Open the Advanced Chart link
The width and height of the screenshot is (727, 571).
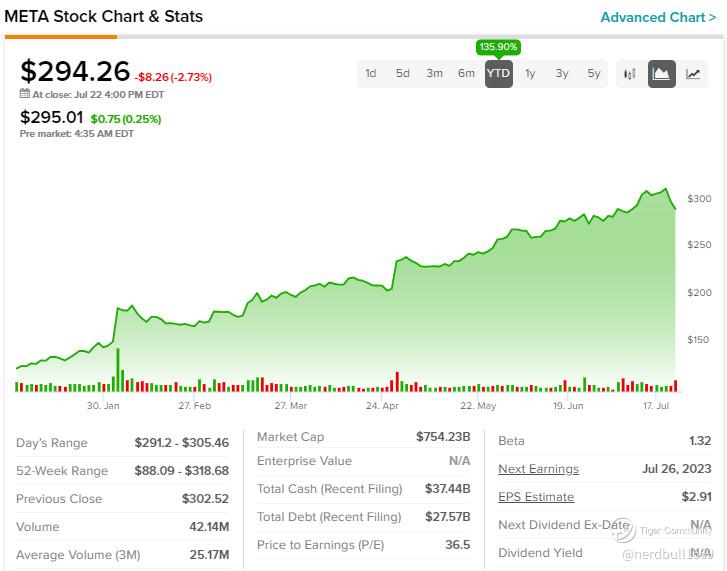pyautogui.click(x=658, y=18)
